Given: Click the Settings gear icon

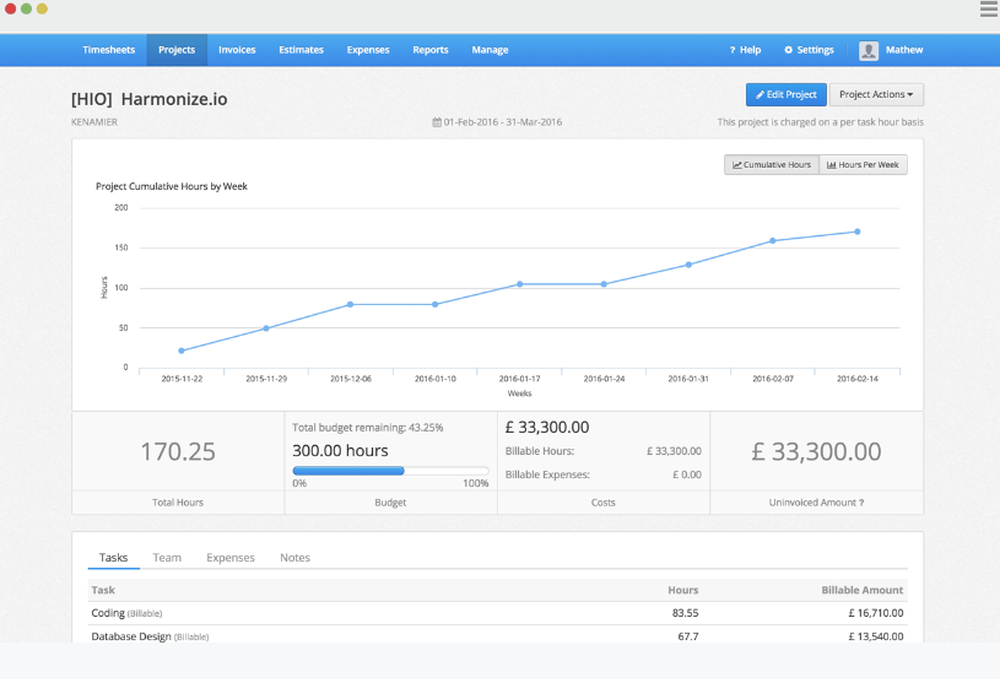Looking at the screenshot, I should [788, 50].
